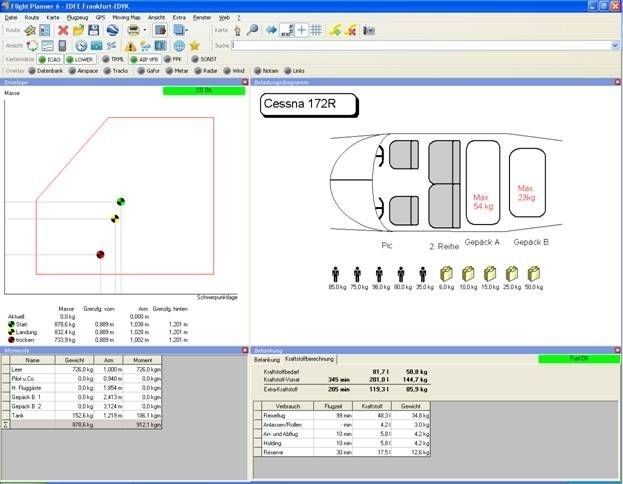Click the Pilot u.Co. weight cell
This screenshot has height=484, width=623.
75,379
